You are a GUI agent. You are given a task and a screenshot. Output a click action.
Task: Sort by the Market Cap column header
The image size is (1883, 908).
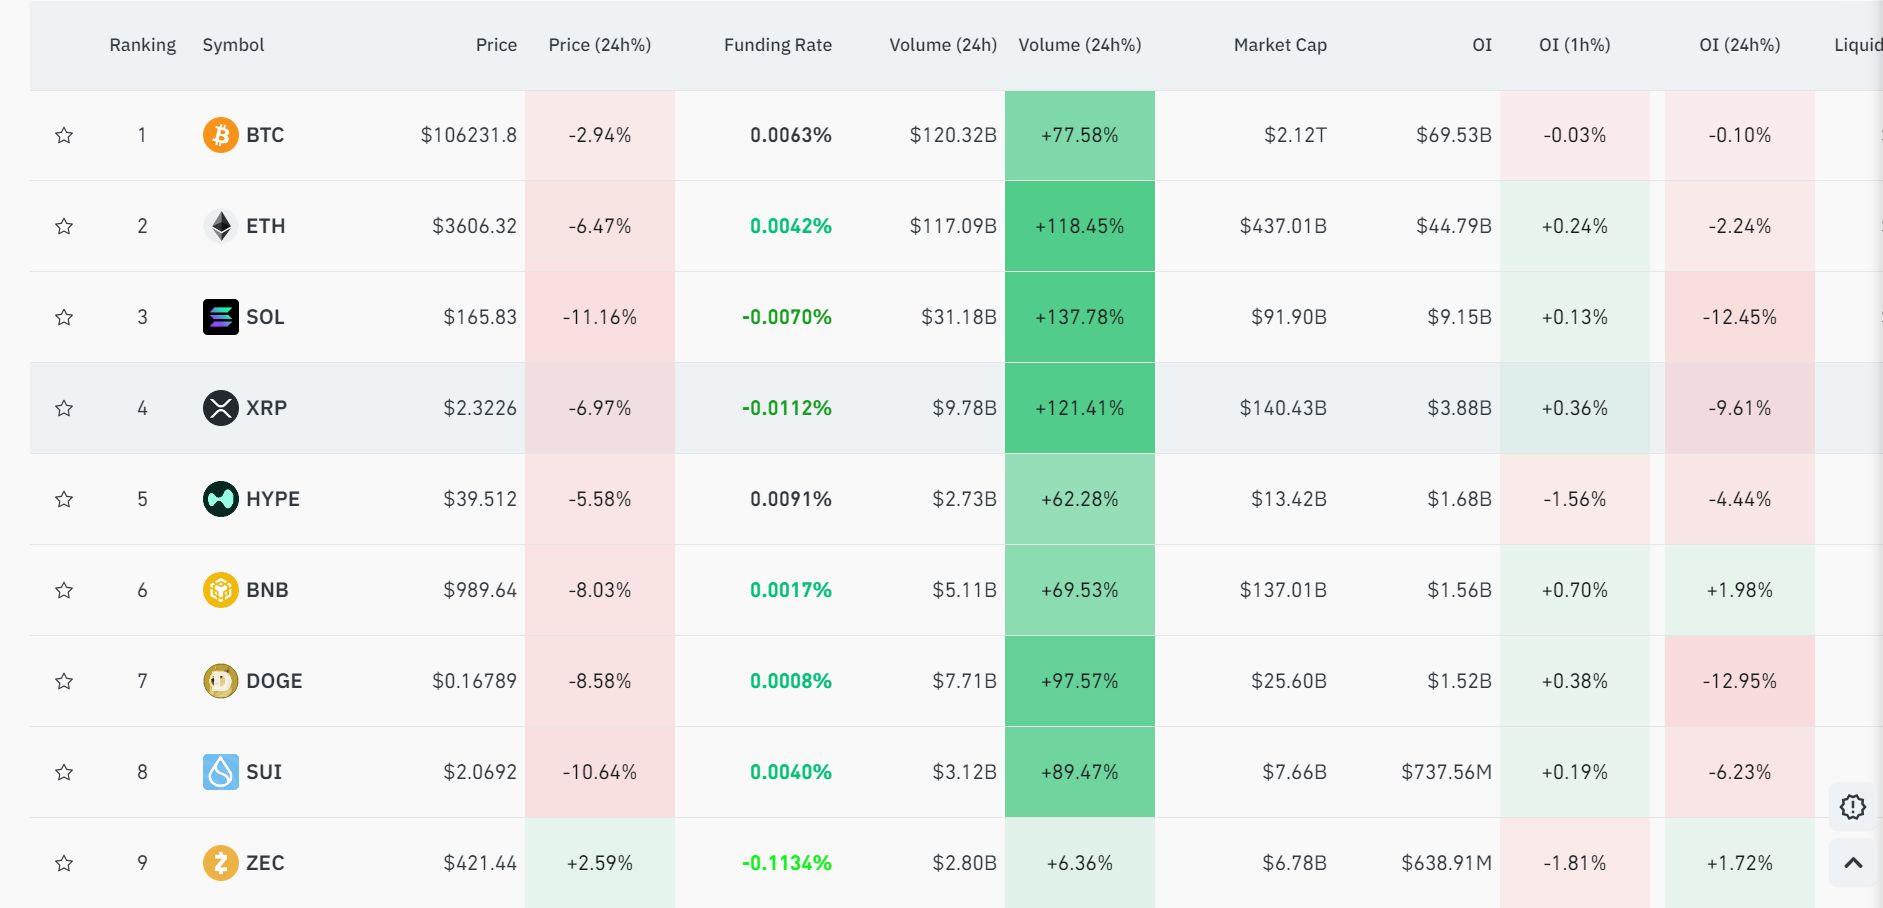click(1279, 45)
